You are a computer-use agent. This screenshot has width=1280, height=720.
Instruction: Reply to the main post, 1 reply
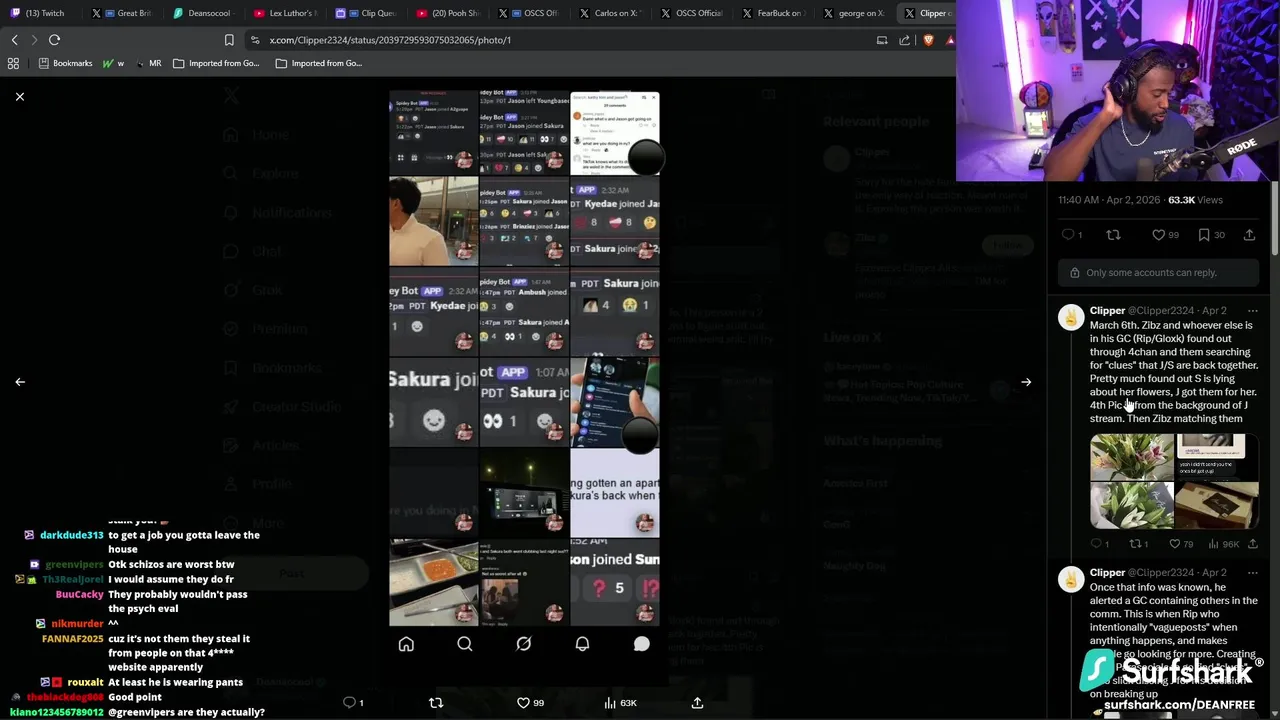coord(1070,235)
